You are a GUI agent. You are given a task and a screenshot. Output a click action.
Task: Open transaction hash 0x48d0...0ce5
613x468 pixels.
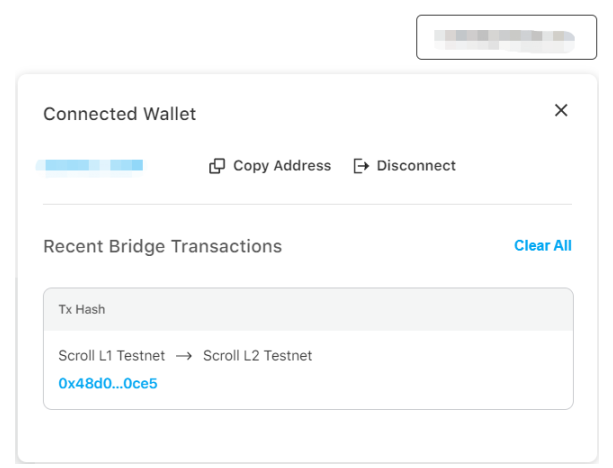pos(108,384)
